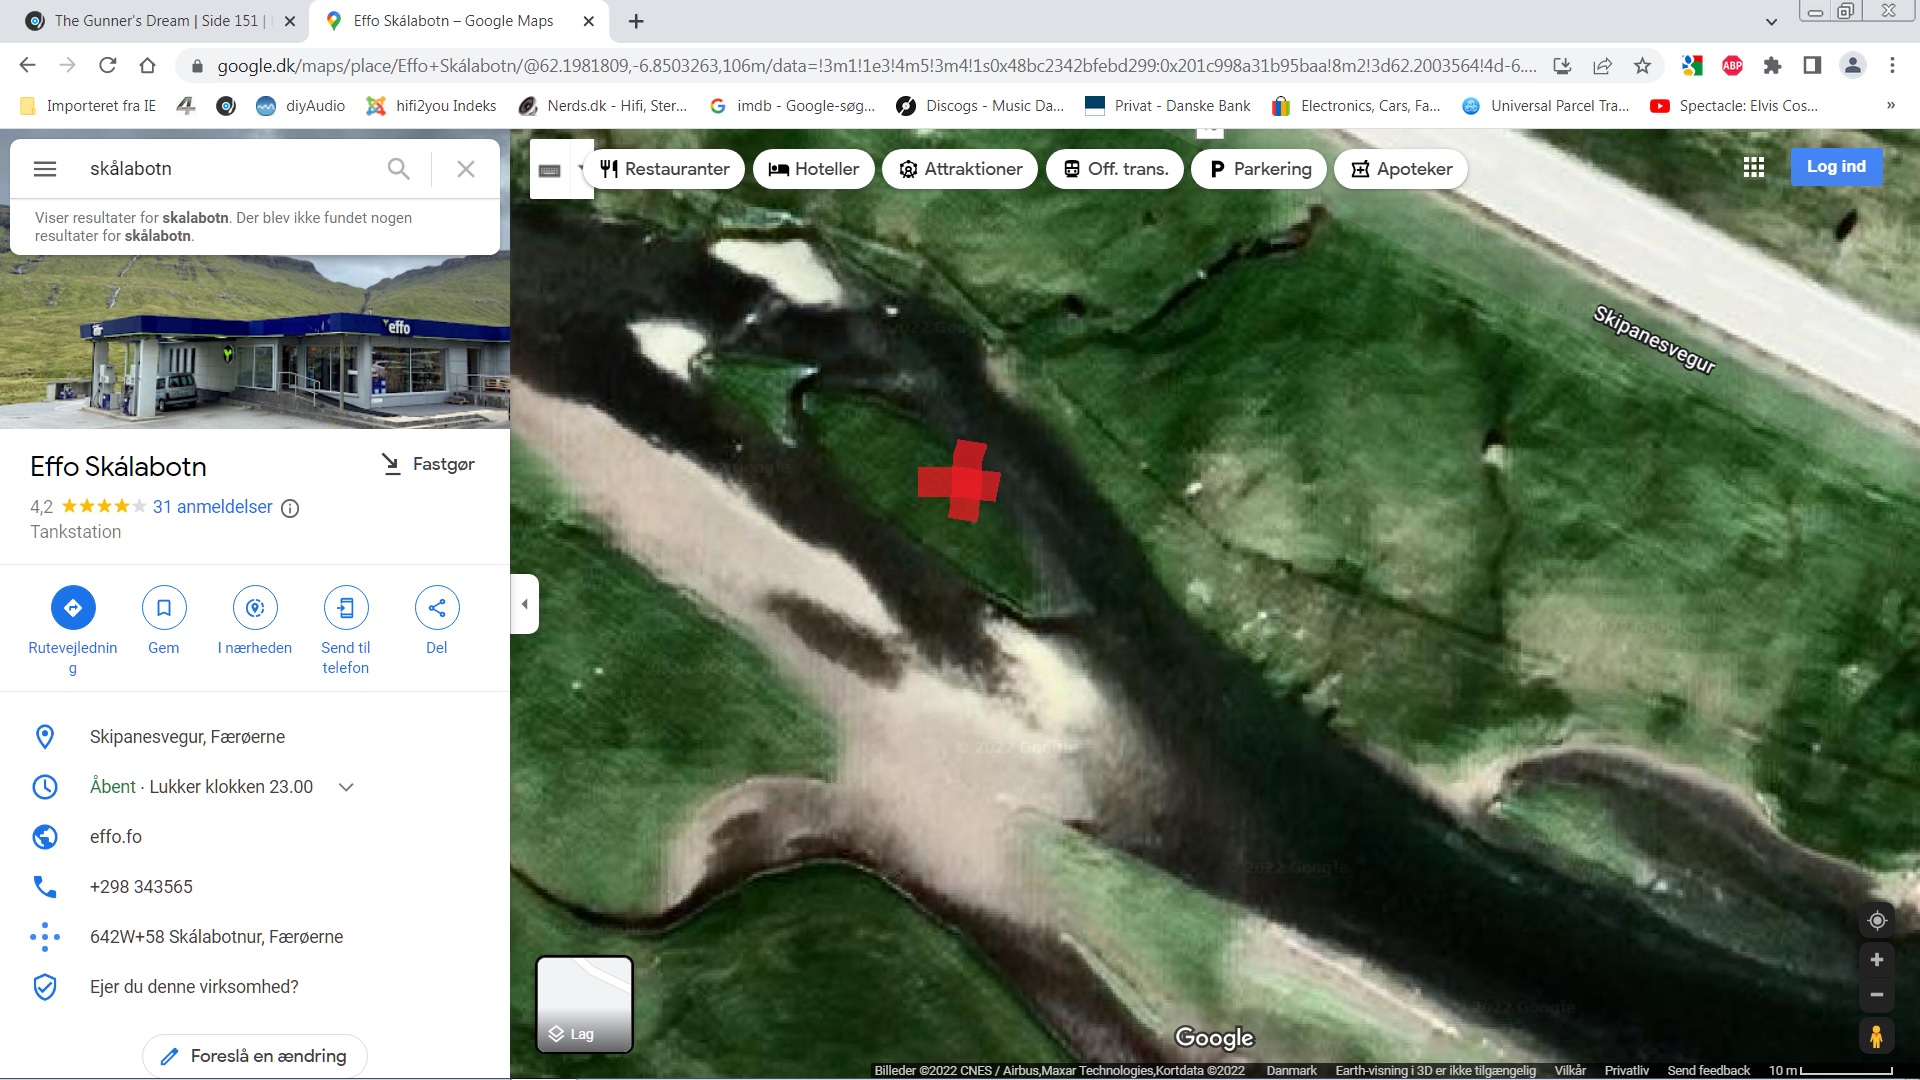
Task: Share place with the Del icon
Action: [437, 607]
